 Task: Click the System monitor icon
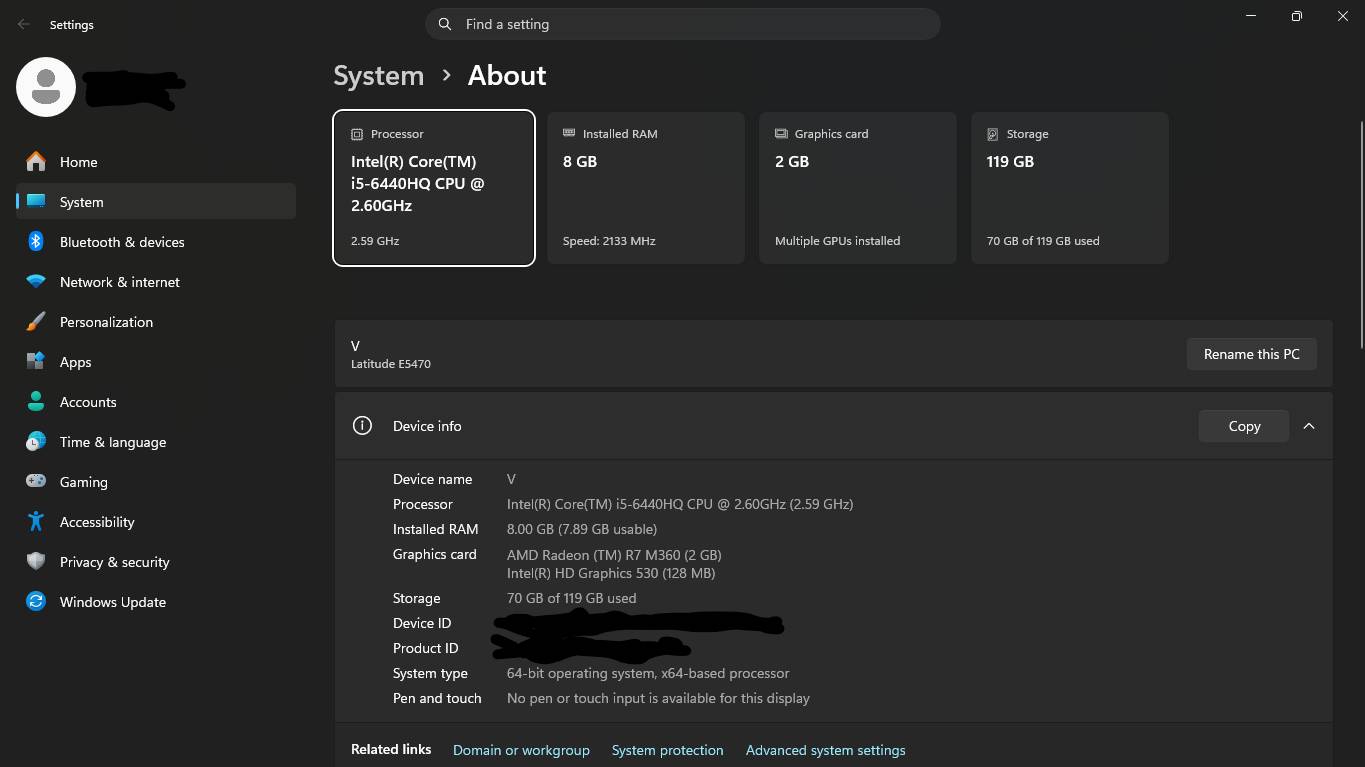click(36, 201)
